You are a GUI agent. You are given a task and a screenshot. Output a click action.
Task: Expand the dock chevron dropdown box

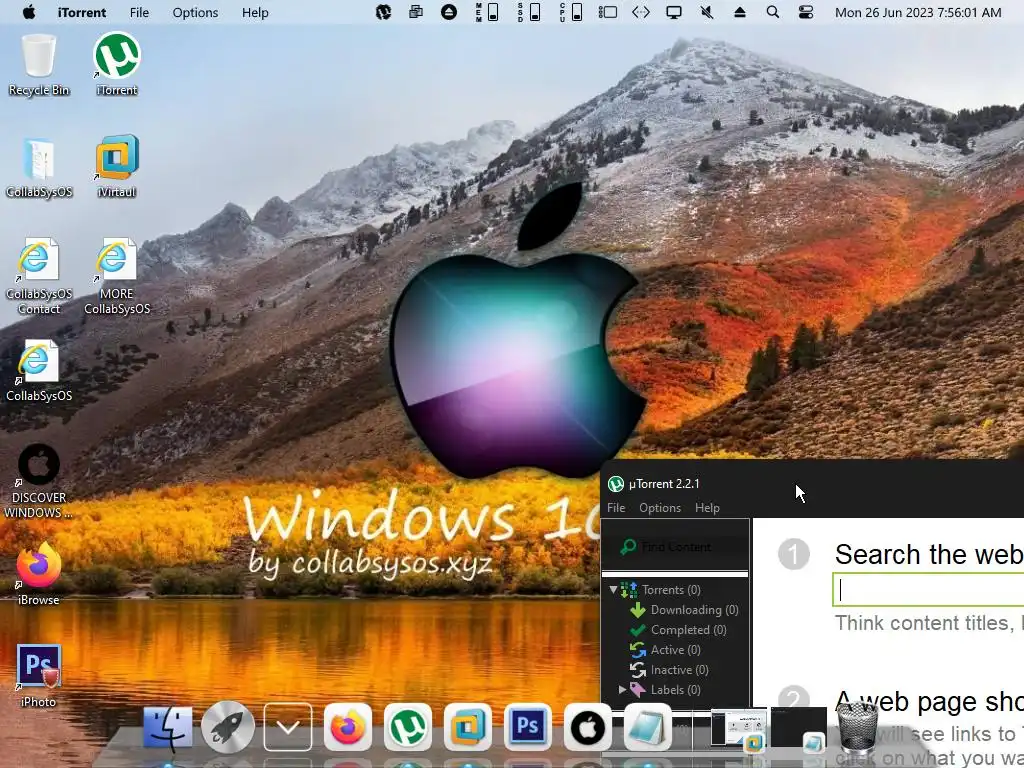(x=288, y=727)
